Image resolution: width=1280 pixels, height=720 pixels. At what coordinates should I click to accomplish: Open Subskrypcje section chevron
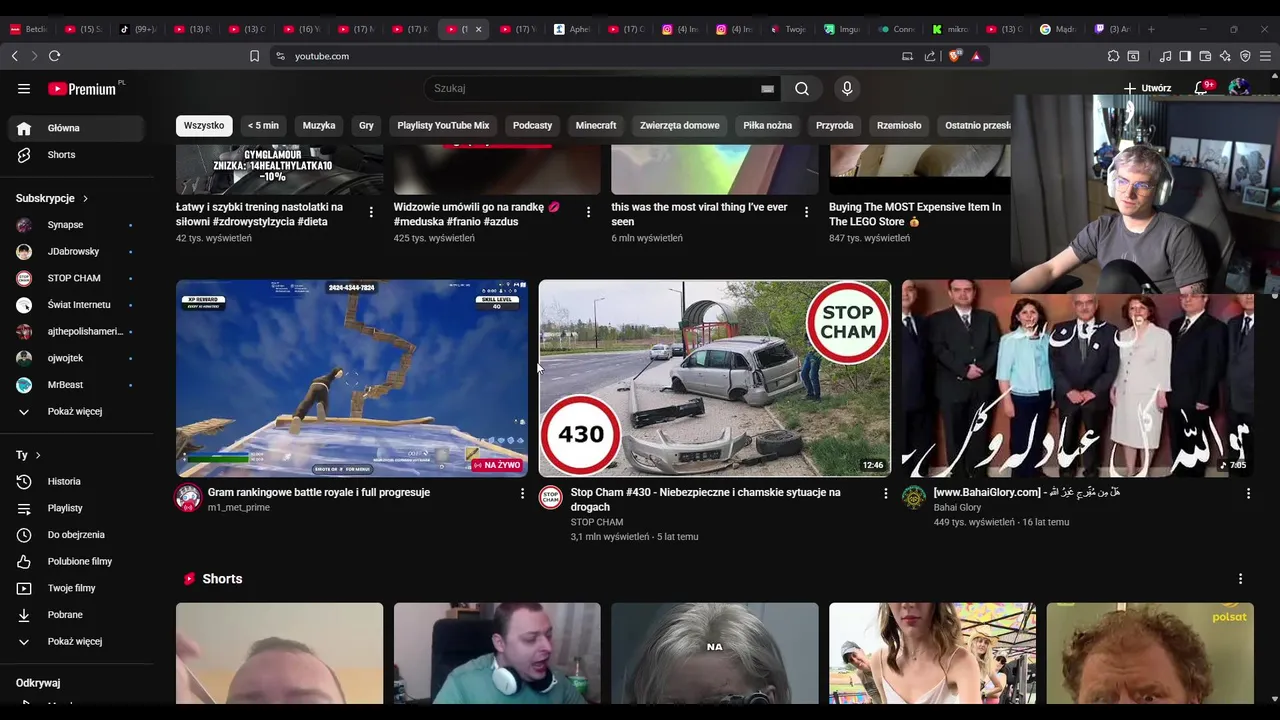85,199
